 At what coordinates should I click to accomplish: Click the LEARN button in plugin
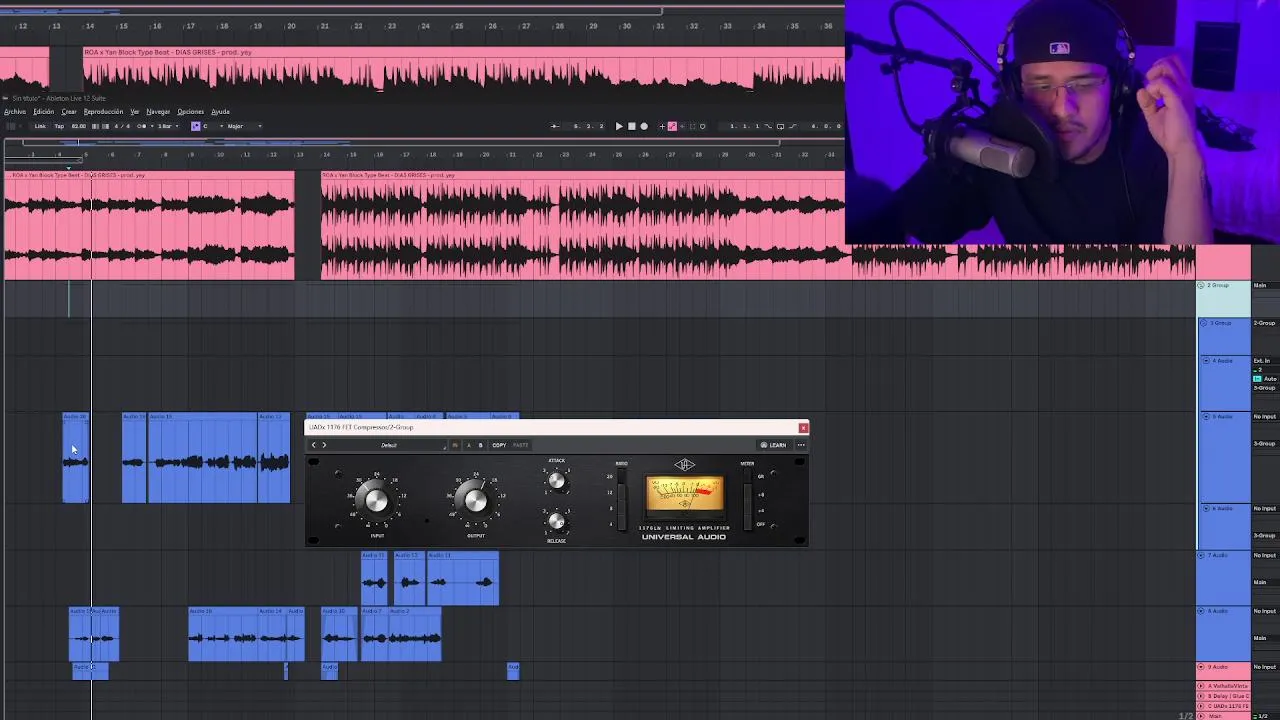pyautogui.click(x=773, y=445)
